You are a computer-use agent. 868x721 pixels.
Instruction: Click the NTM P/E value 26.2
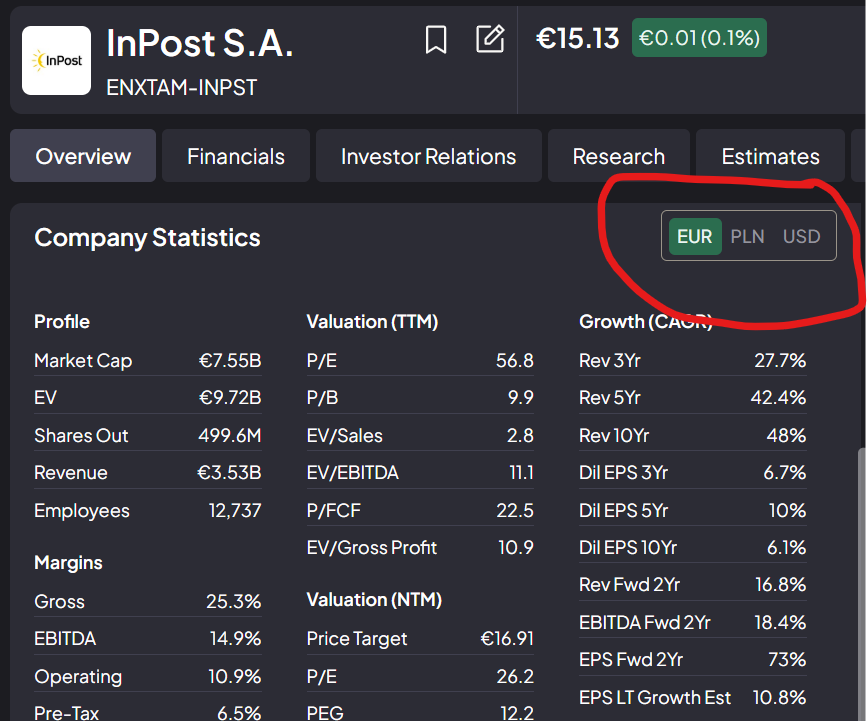click(x=515, y=676)
